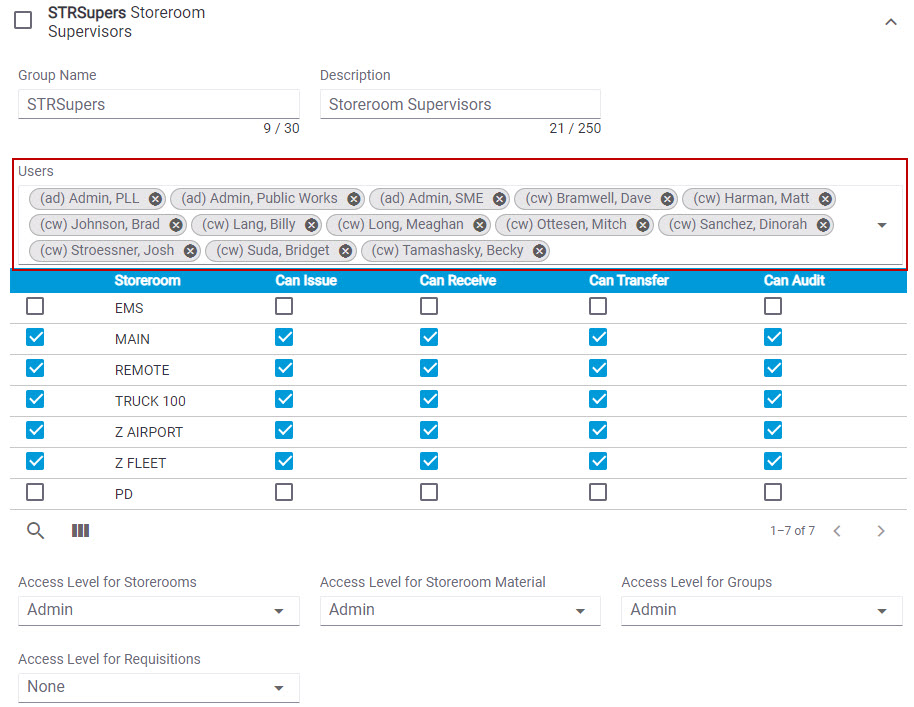Click the storeroom table search icon

pos(36,531)
